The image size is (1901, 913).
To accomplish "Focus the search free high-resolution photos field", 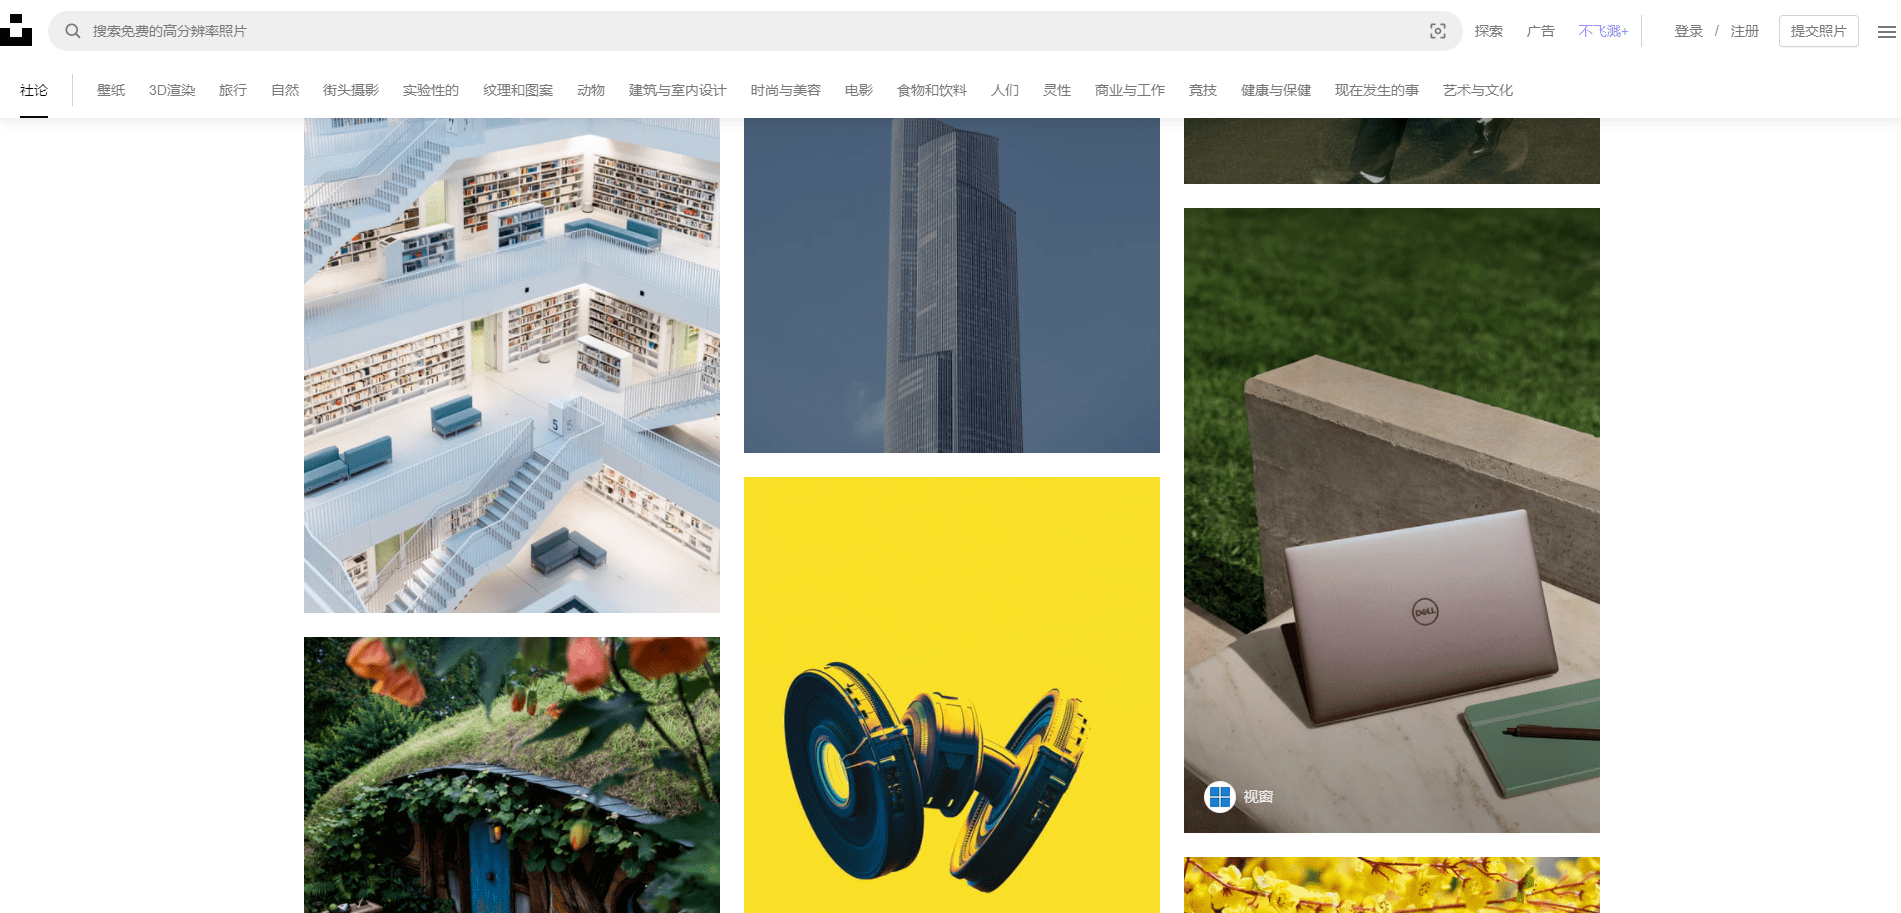I will pos(755,31).
